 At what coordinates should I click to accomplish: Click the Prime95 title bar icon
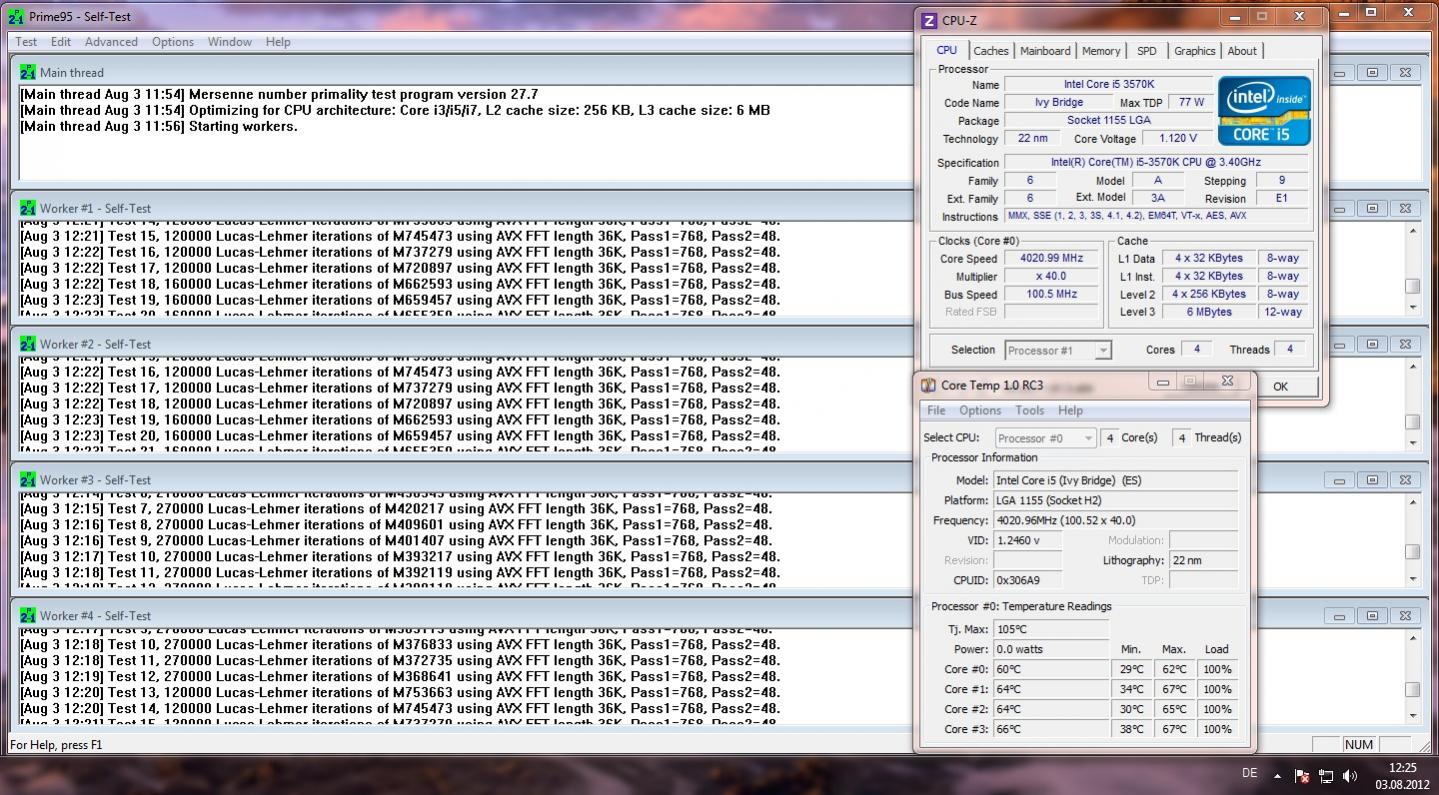15,17
